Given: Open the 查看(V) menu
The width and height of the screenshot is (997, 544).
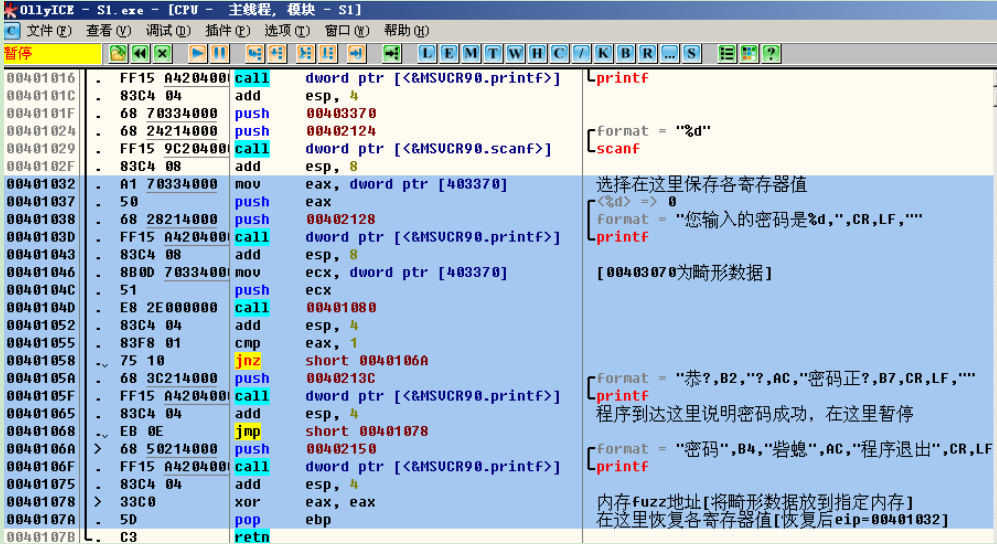Looking at the screenshot, I should [x=109, y=31].
